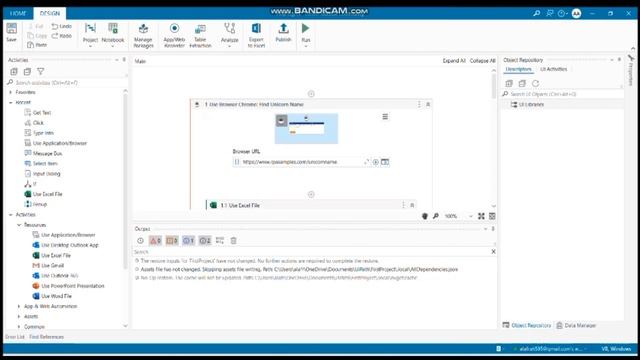Click Expand All in designer
Image resolution: width=640 pixels, height=360 pixels.
[454, 61]
